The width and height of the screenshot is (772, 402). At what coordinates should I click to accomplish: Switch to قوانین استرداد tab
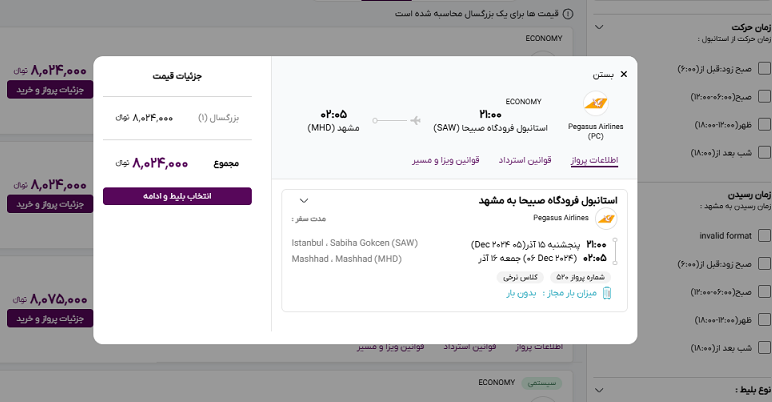coord(525,160)
